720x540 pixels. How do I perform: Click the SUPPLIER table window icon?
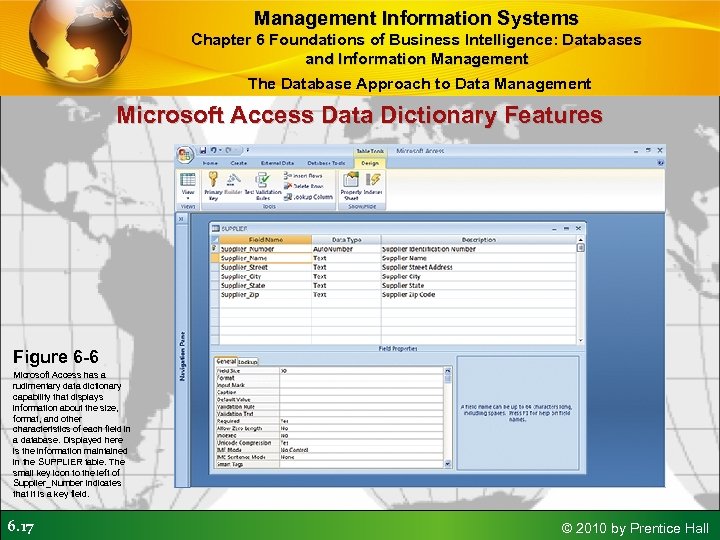click(215, 229)
